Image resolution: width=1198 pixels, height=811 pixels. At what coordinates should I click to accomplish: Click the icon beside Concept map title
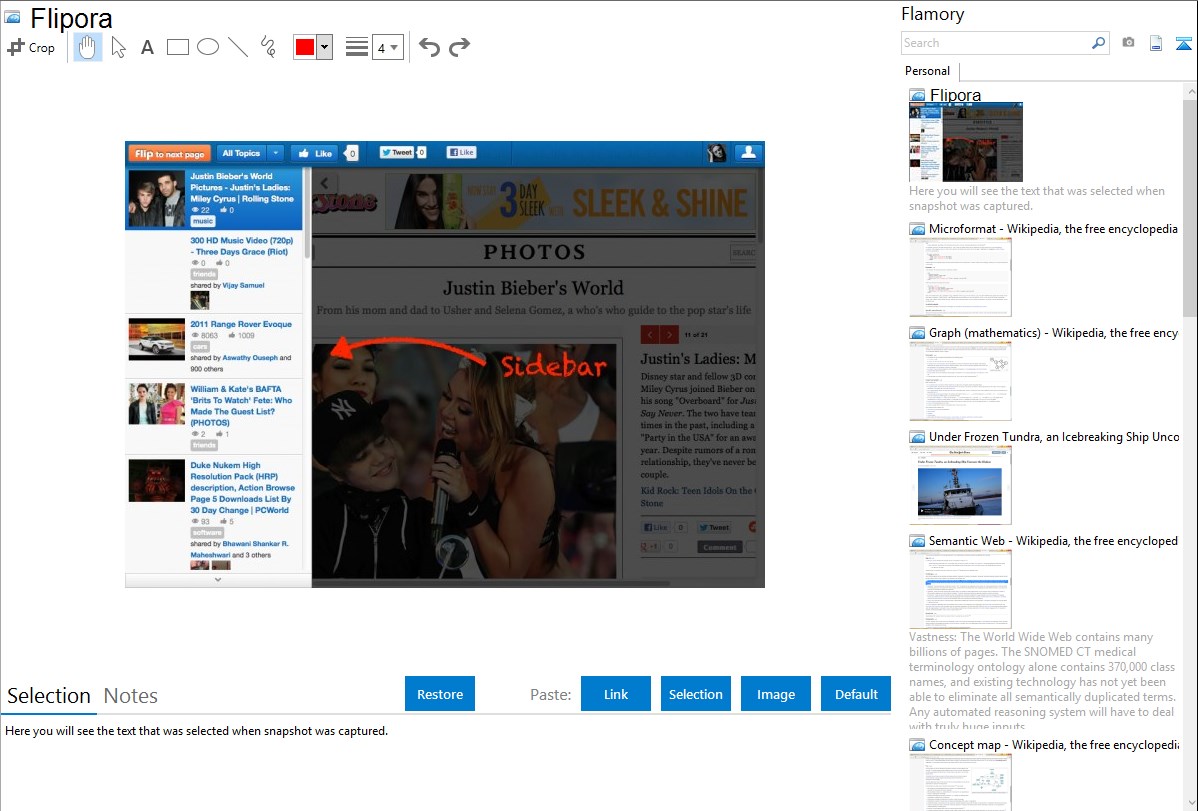coord(917,745)
